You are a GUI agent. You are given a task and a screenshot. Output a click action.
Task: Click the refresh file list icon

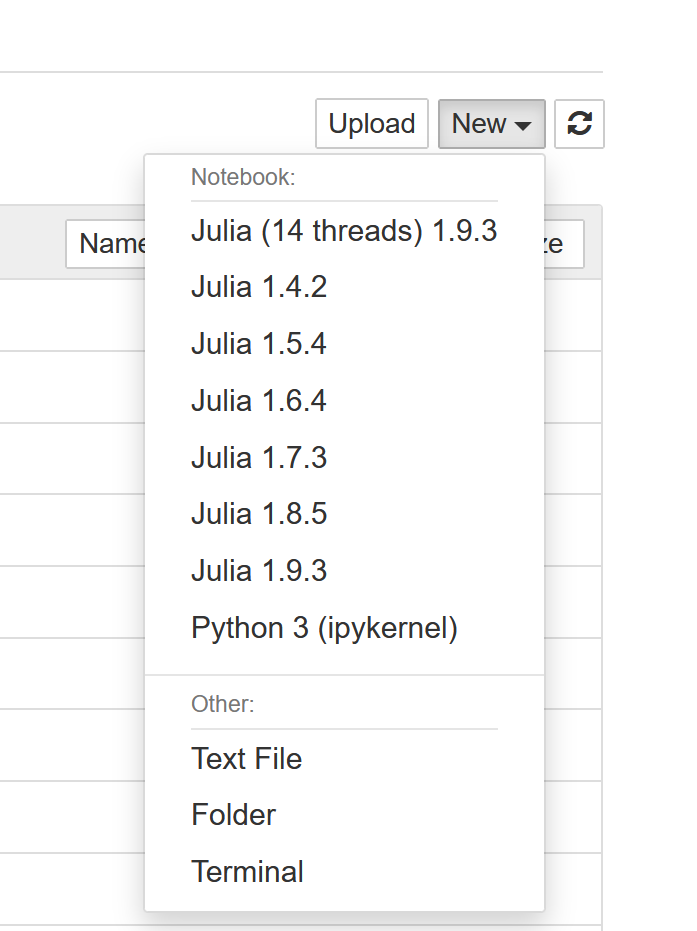(579, 124)
